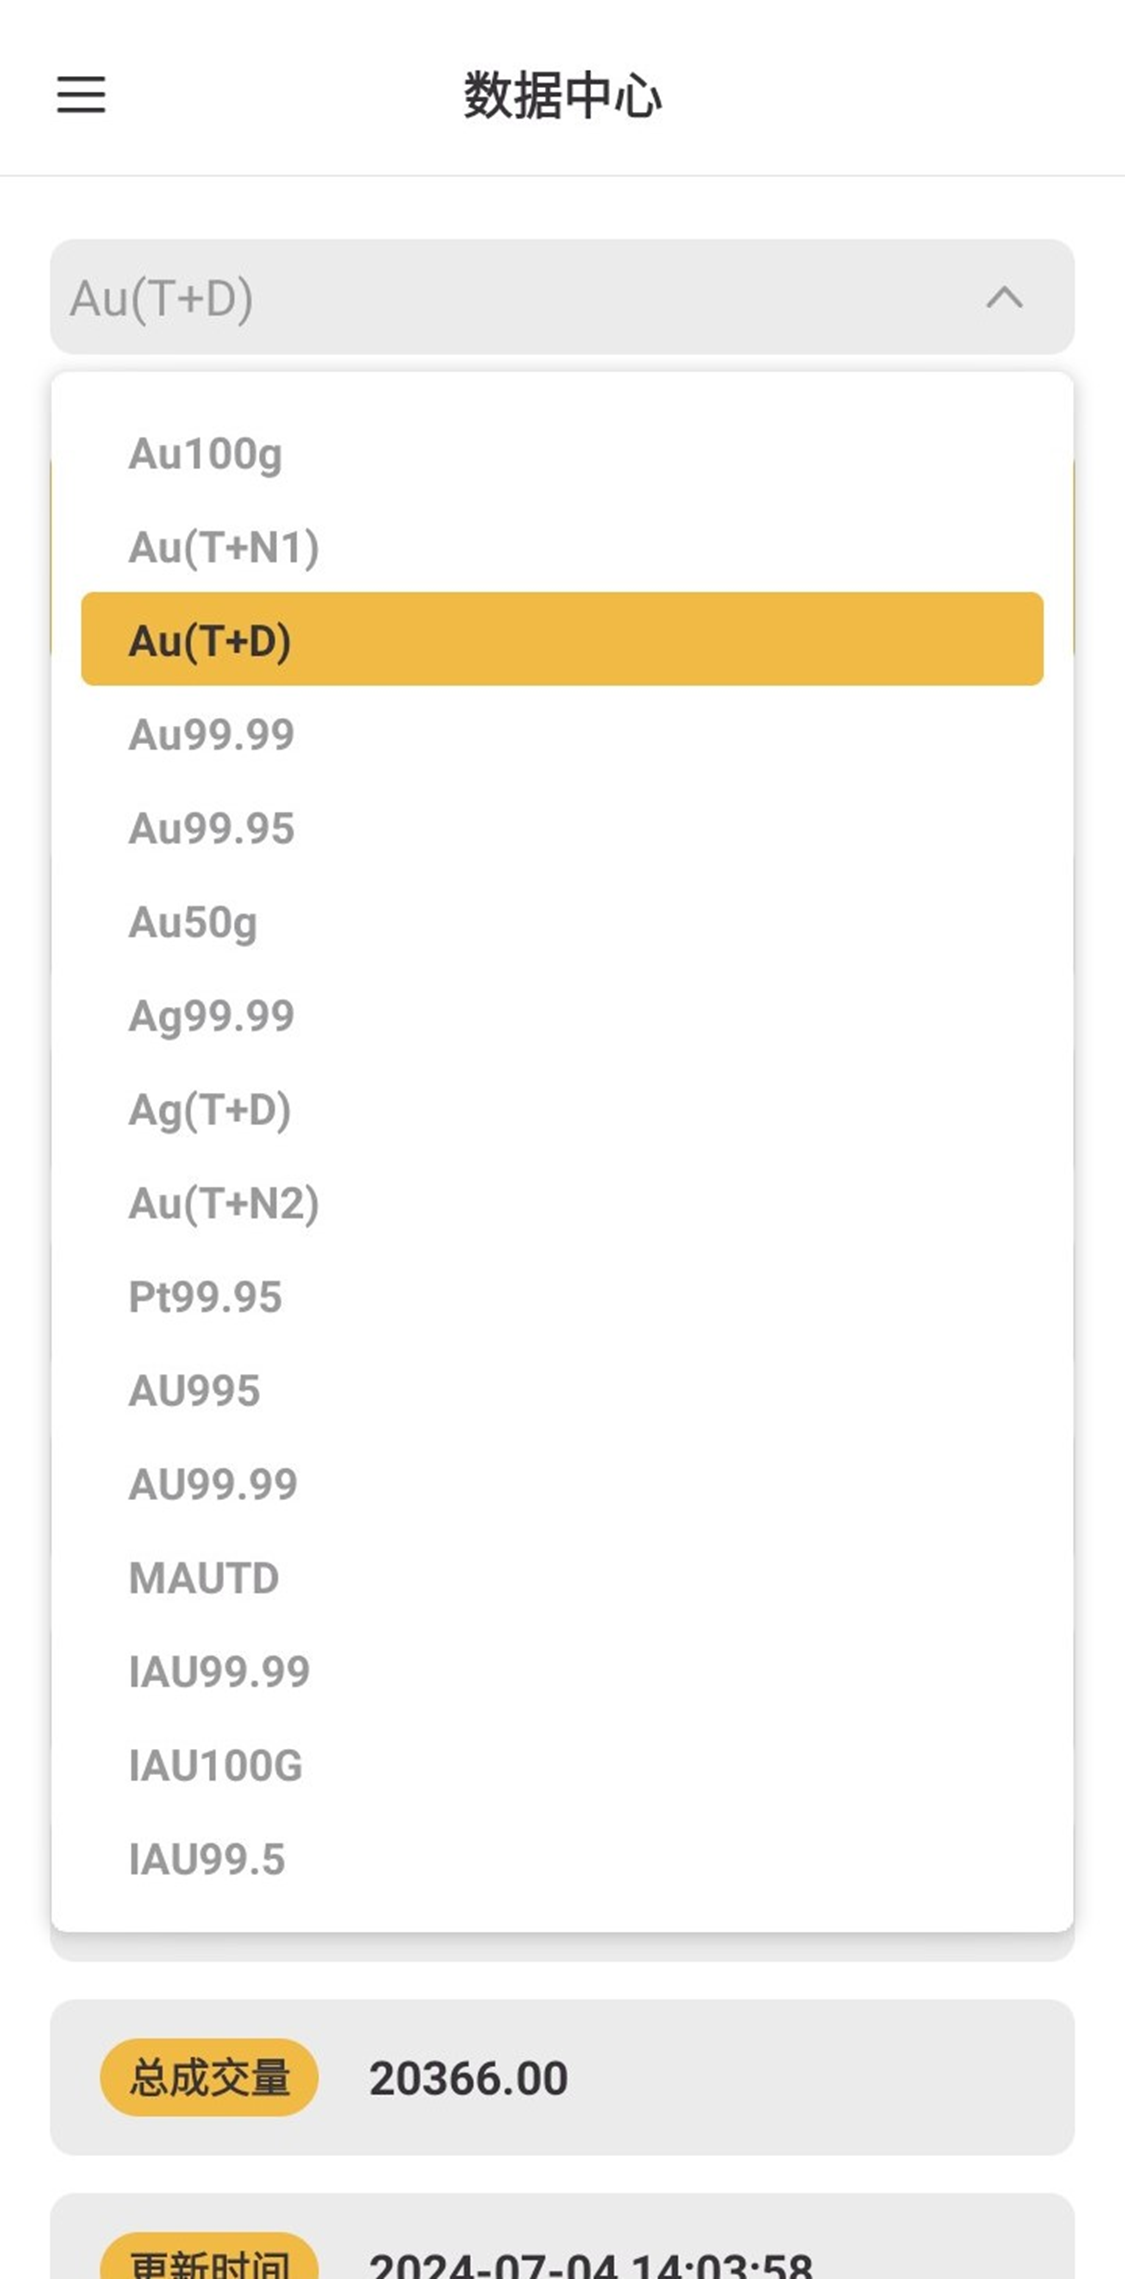The height and width of the screenshot is (2279, 1125).
Task: Select Au(T+N2) from the list
Action: tap(224, 1203)
